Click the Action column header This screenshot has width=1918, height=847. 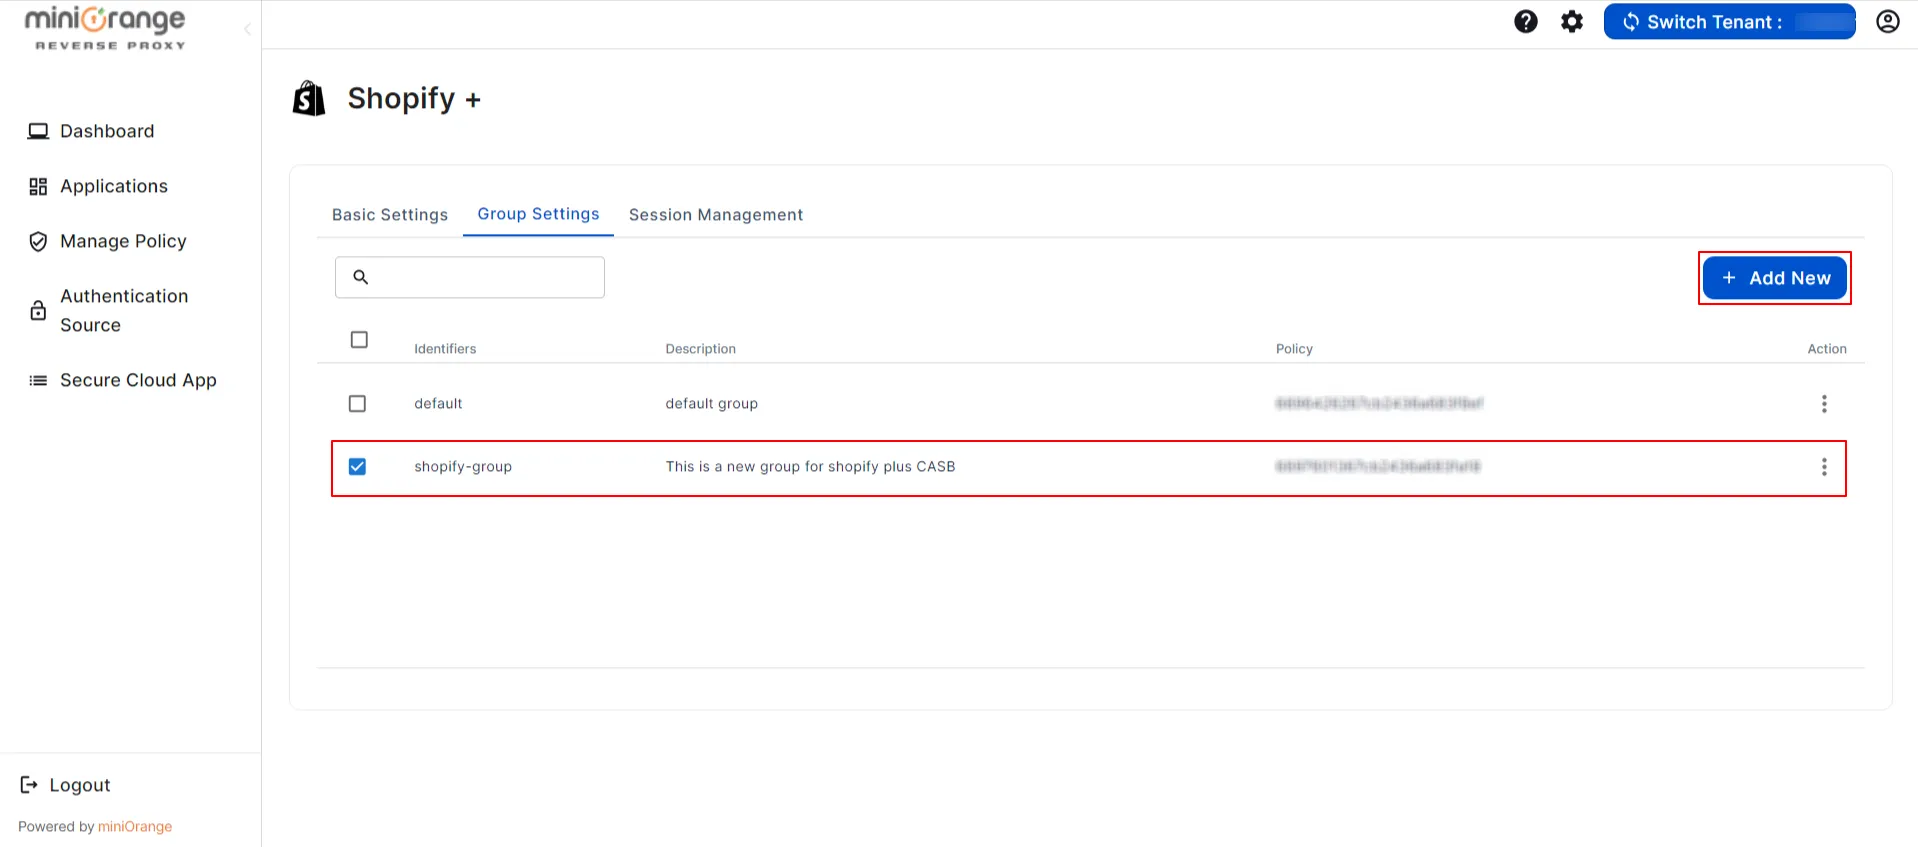1827,349
